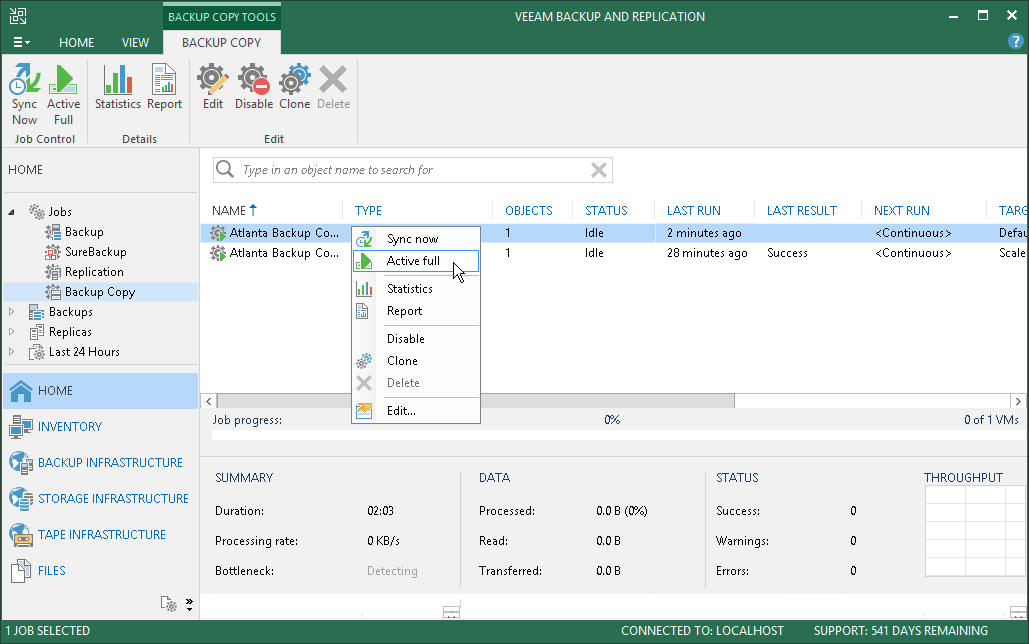
Task: Switch to the HOME ribbon tab
Action: pyautogui.click(x=76, y=42)
